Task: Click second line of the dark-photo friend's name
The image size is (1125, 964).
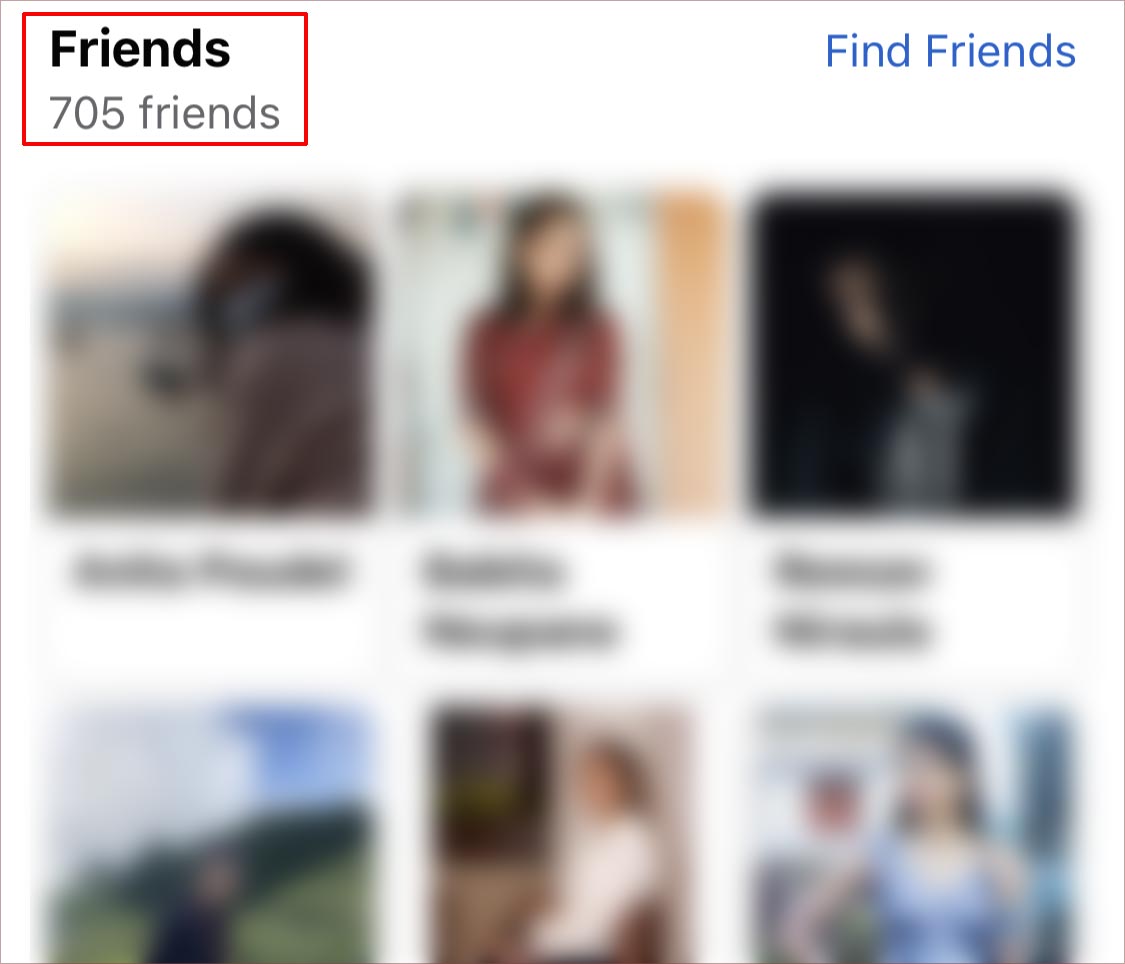Action: 852,632
